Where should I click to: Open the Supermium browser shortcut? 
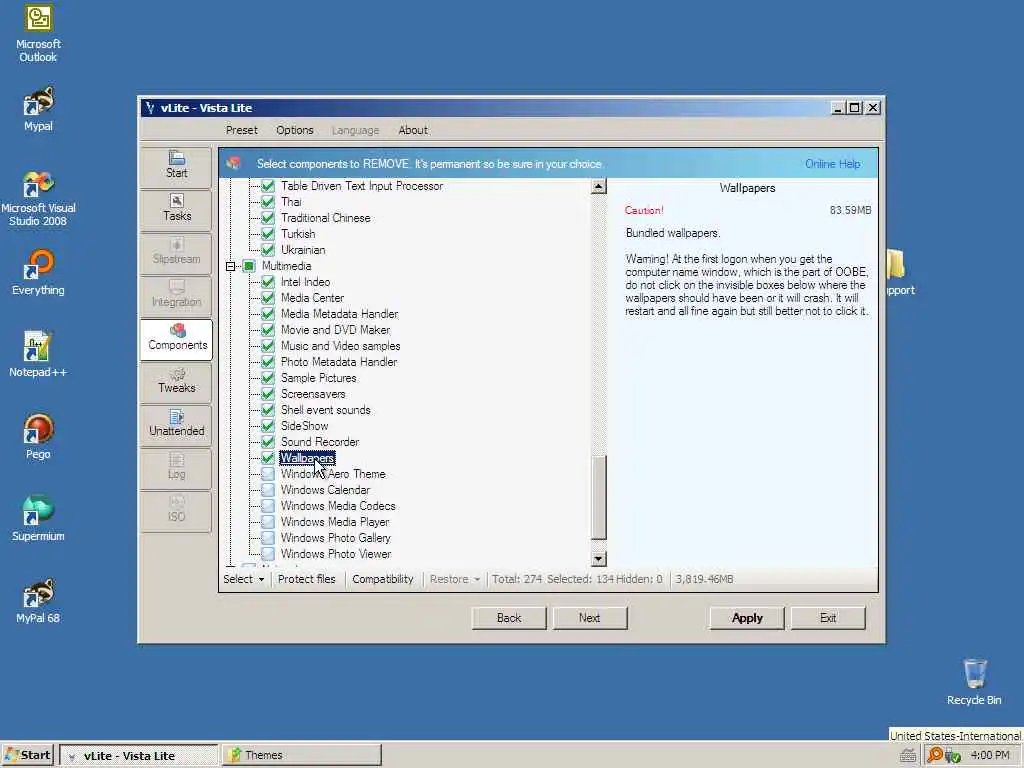[x=38, y=519]
